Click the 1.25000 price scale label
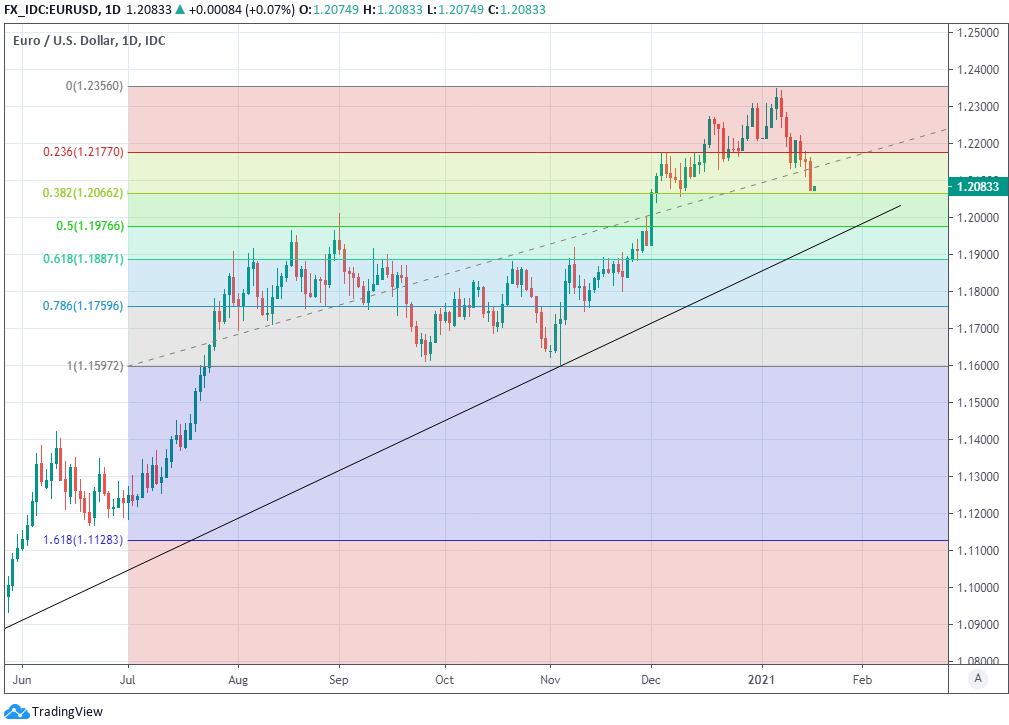The width and height of the screenshot is (1009, 725). pyautogui.click(x=977, y=33)
